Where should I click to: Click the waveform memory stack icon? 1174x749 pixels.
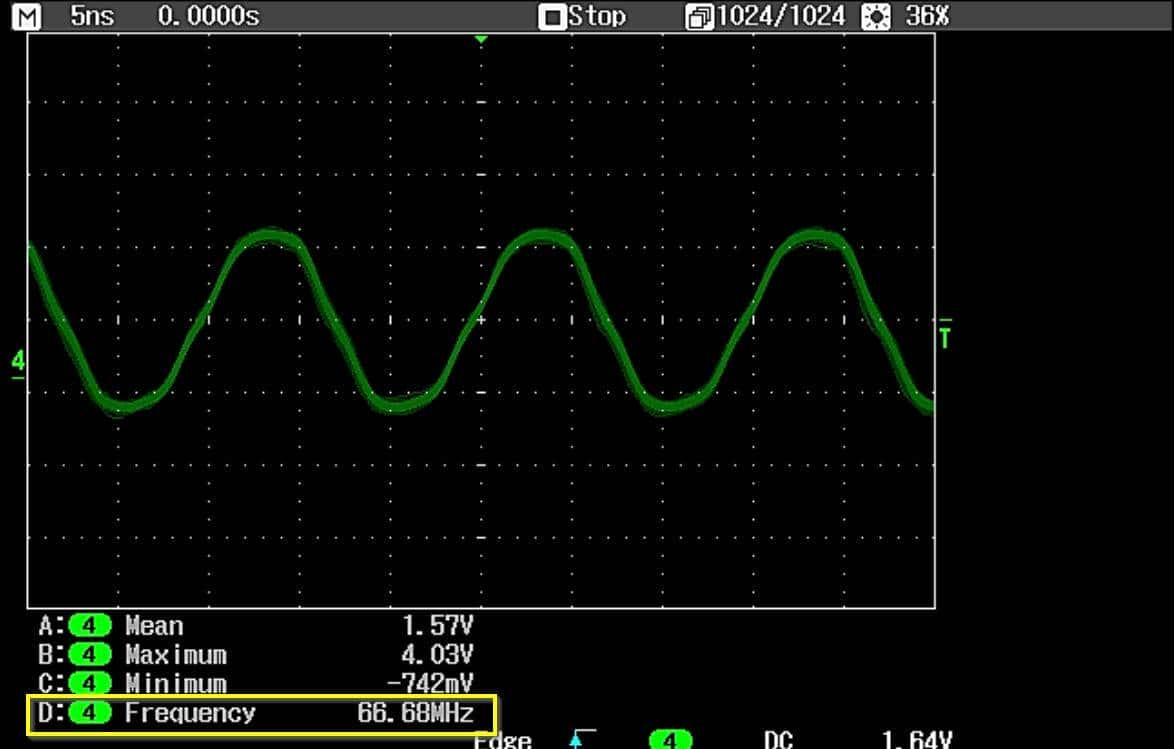click(697, 17)
